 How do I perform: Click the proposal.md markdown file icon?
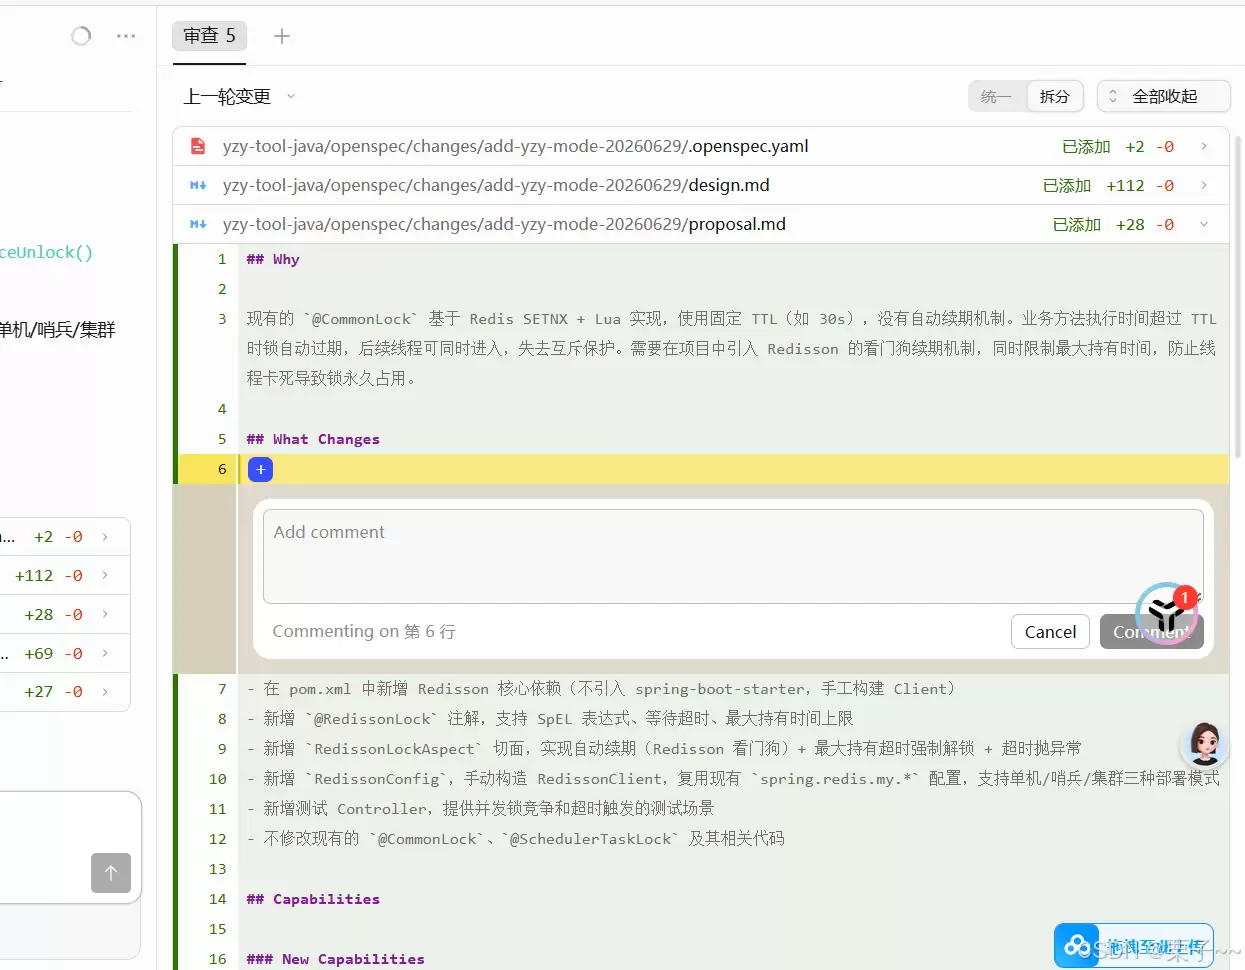pos(198,224)
